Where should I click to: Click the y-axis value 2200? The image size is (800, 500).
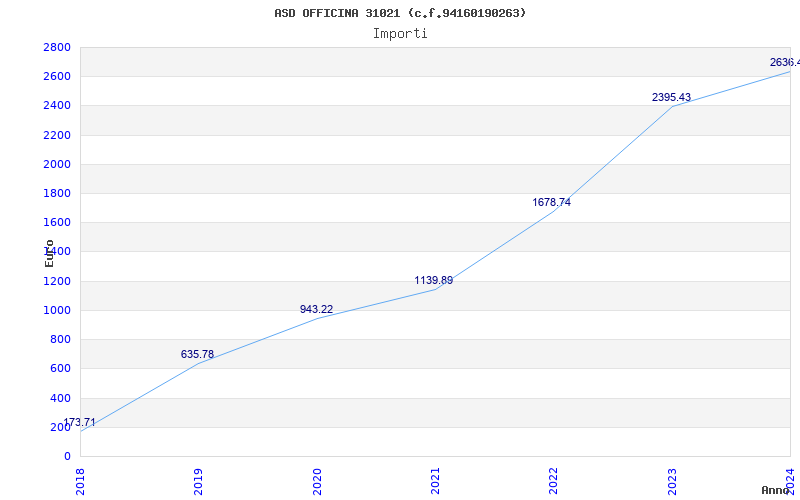tap(57, 135)
